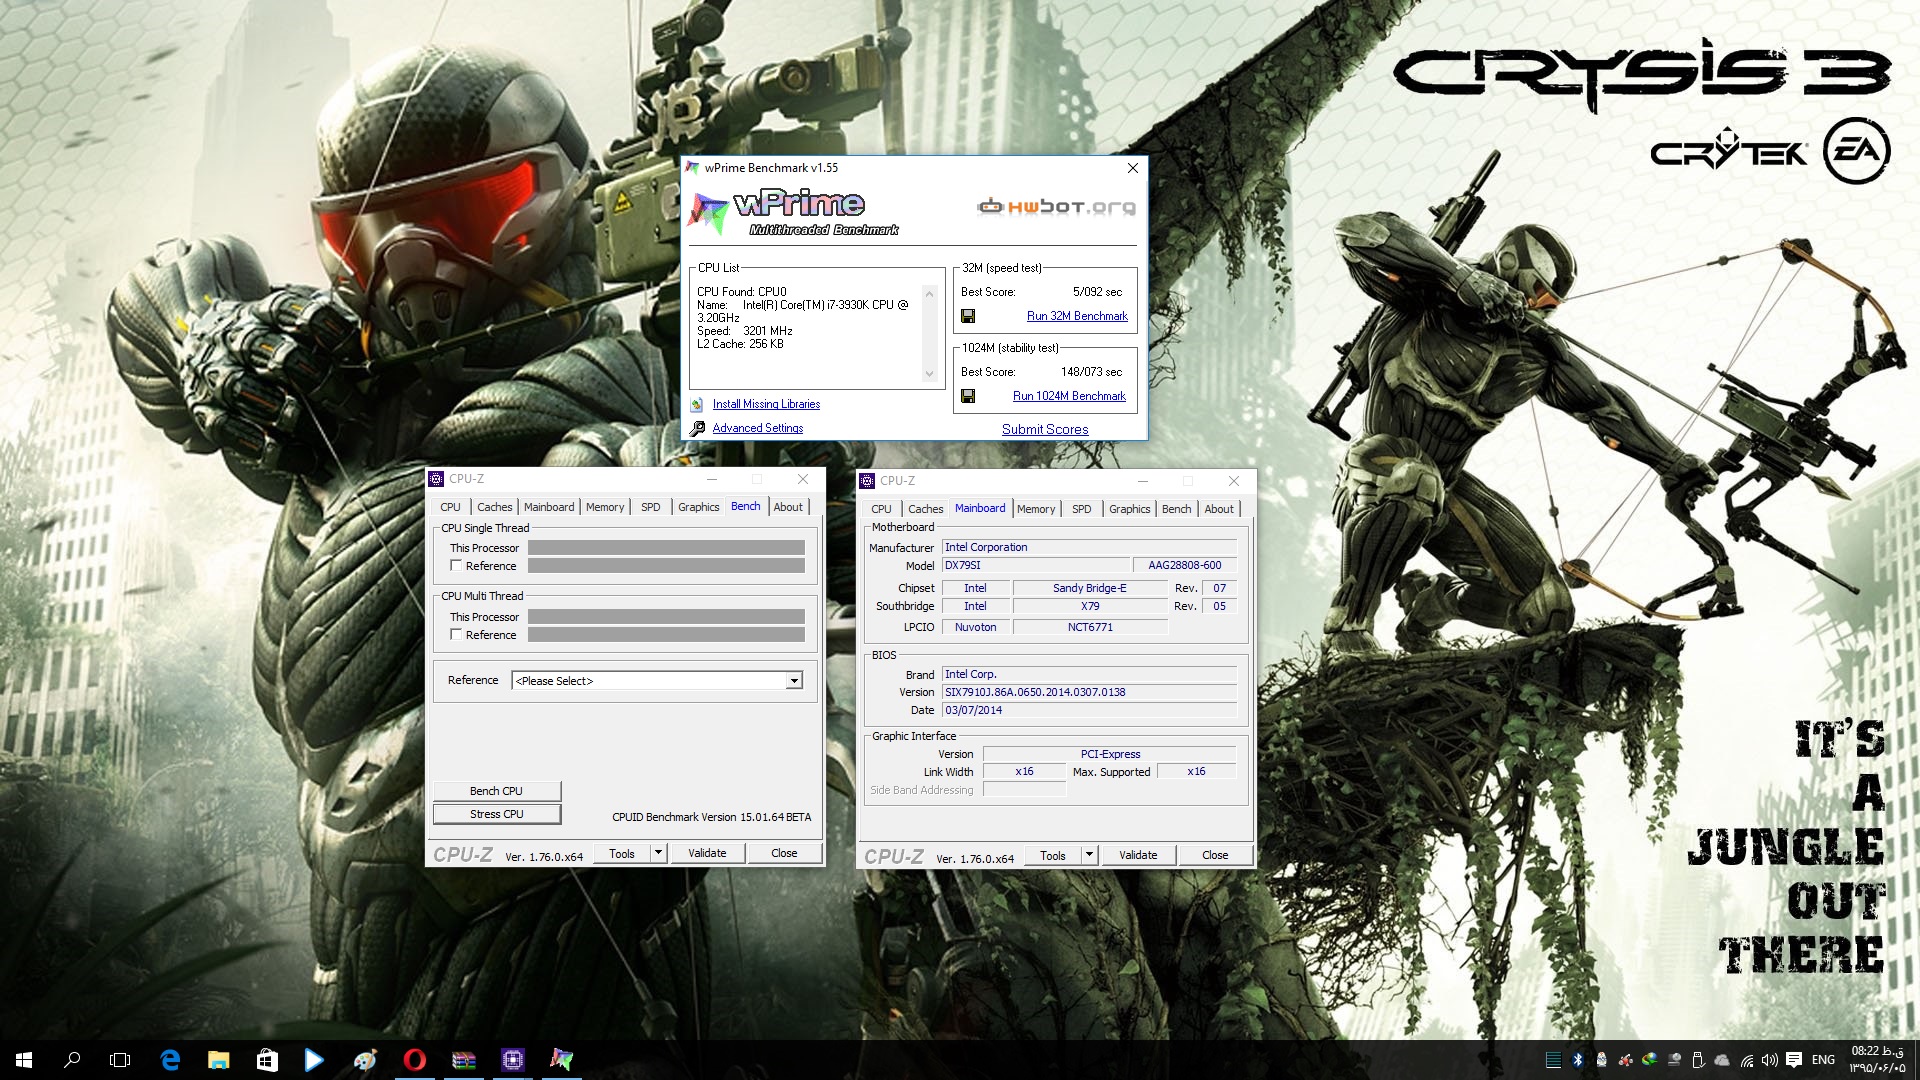Open Graphics tab in Mainboard CPU-Z window
Screen dimensions: 1920x1080
tap(1130, 509)
